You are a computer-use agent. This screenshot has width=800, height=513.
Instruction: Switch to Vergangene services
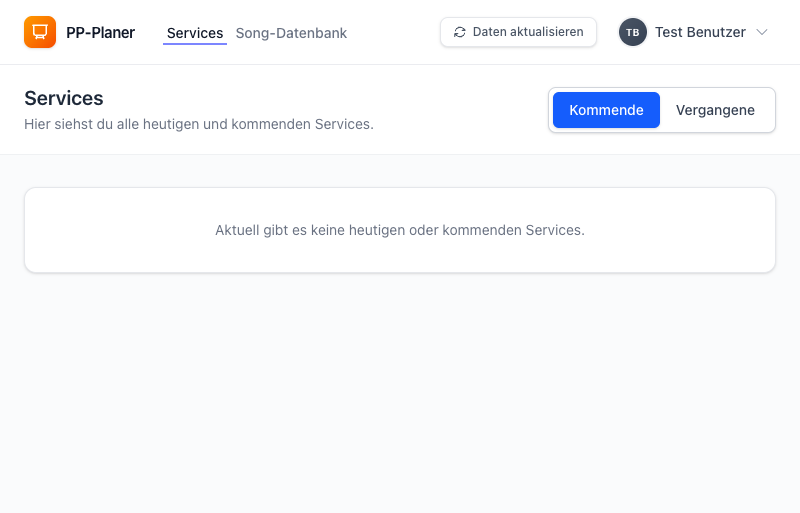pyautogui.click(x=715, y=110)
